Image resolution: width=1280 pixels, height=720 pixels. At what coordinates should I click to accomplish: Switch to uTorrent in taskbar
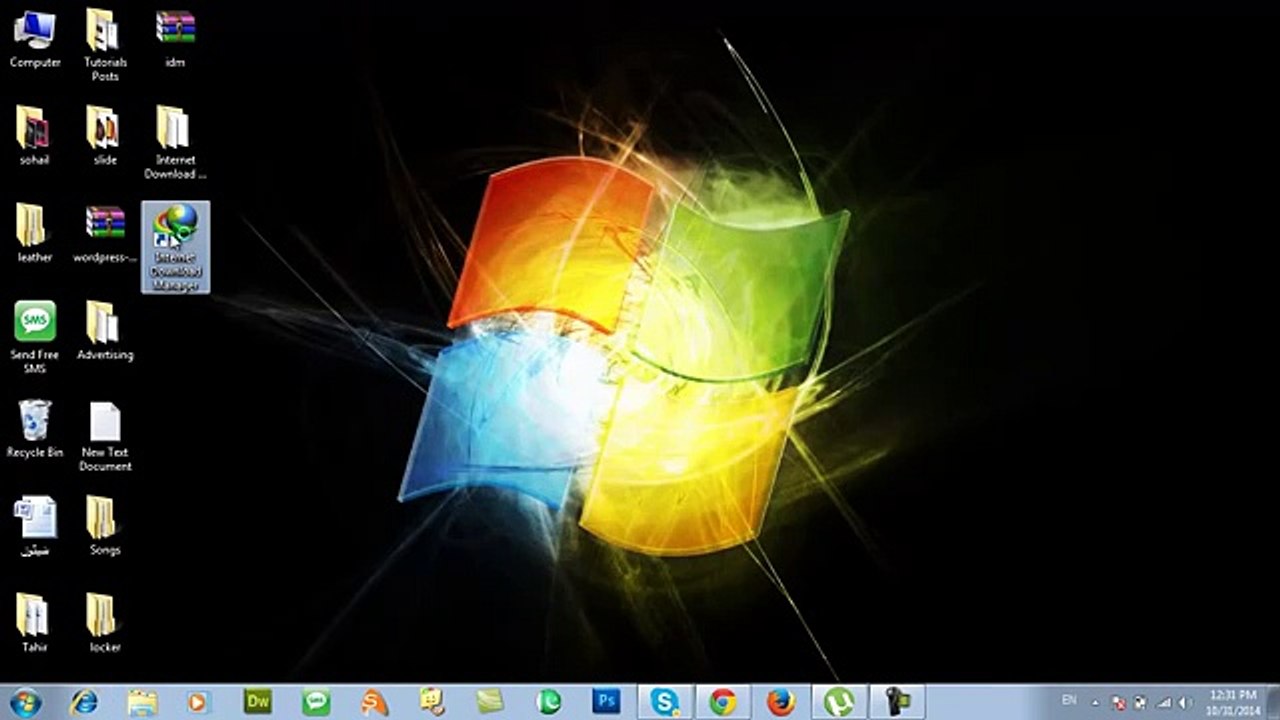pyautogui.click(x=839, y=702)
